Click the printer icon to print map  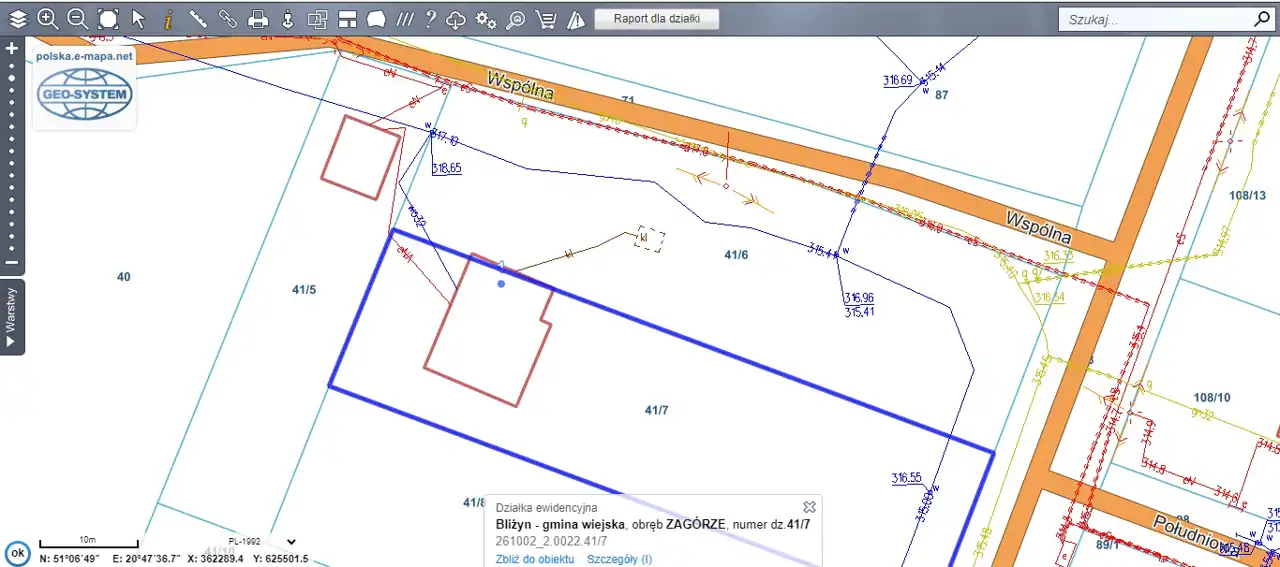(258, 19)
